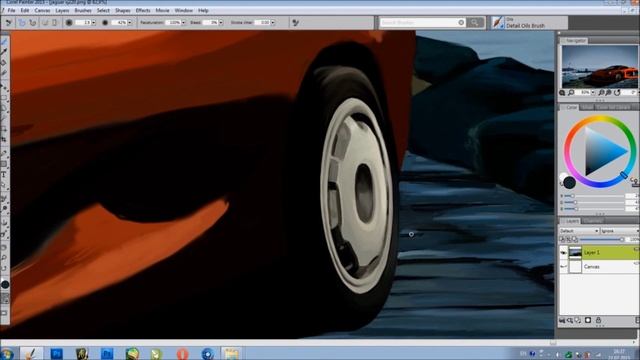Hide Layer 1 using its eye icon

pyautogui.click(x=563, y=253)
